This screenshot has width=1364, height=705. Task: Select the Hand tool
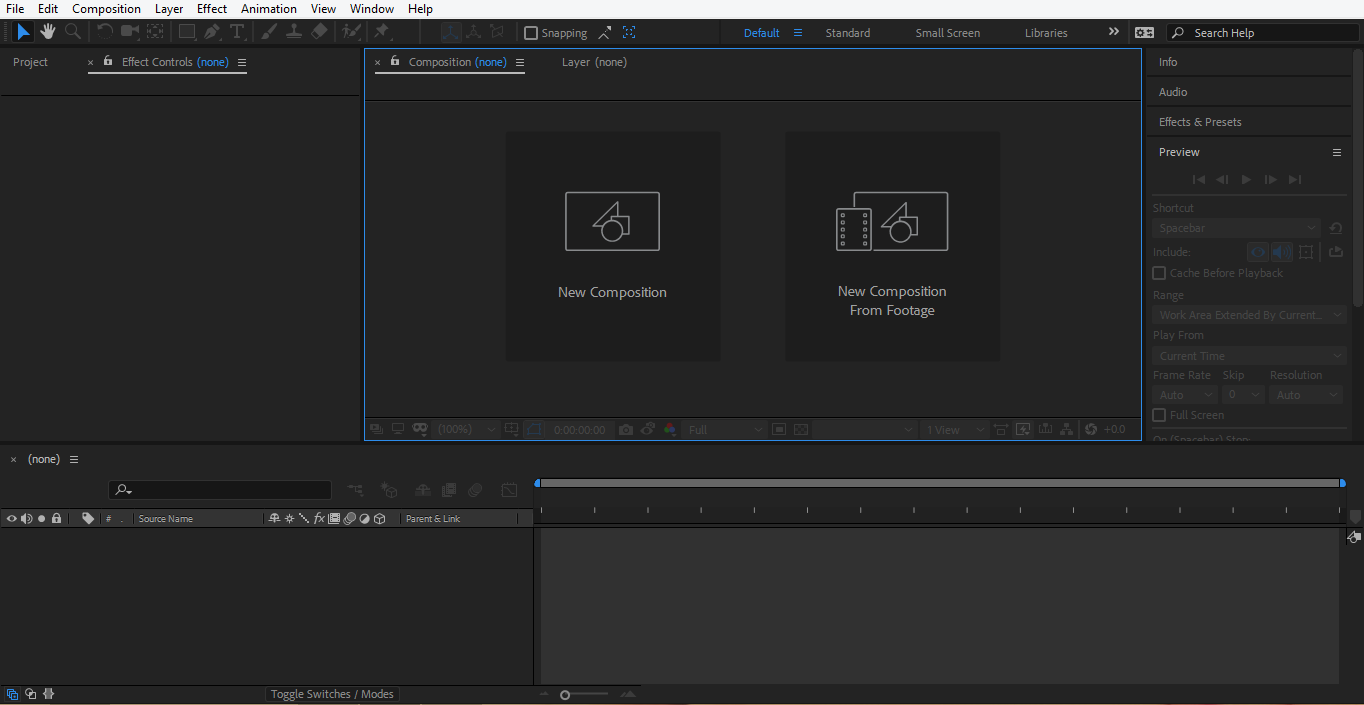tap(47, 32)
